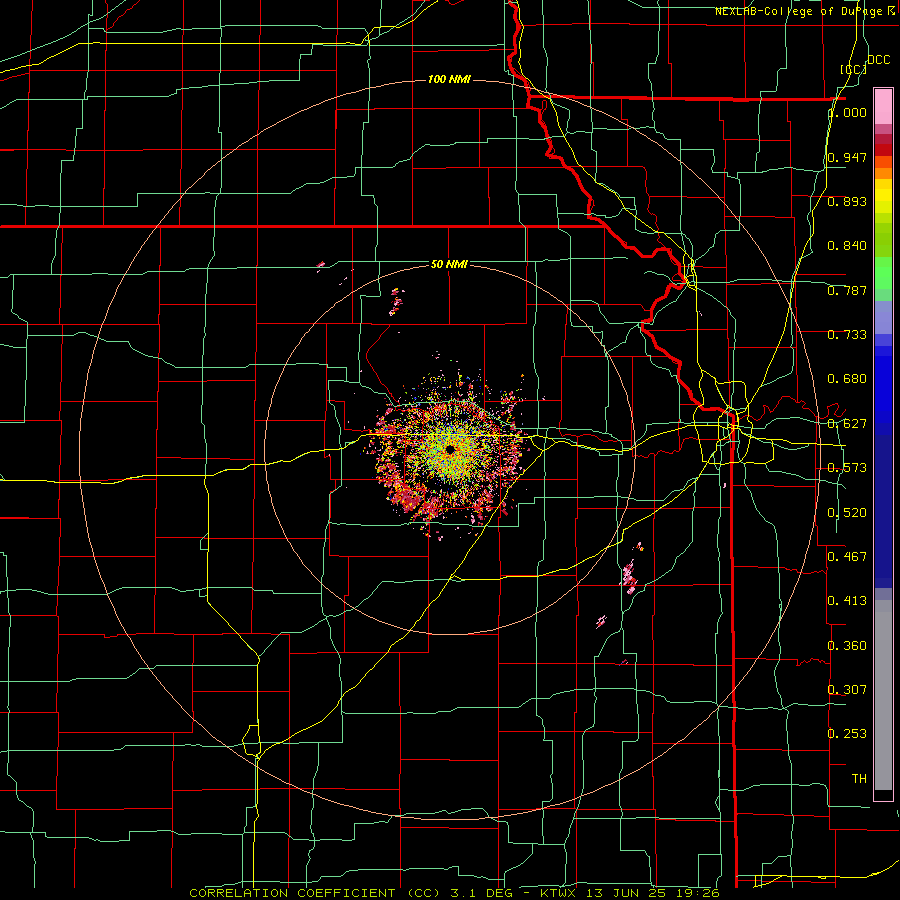The height and width of the screenshot is (900, 900).
Task: Click the Correlation Coefficient KTWX caption at the bottom
Action: tap(454, 893)
